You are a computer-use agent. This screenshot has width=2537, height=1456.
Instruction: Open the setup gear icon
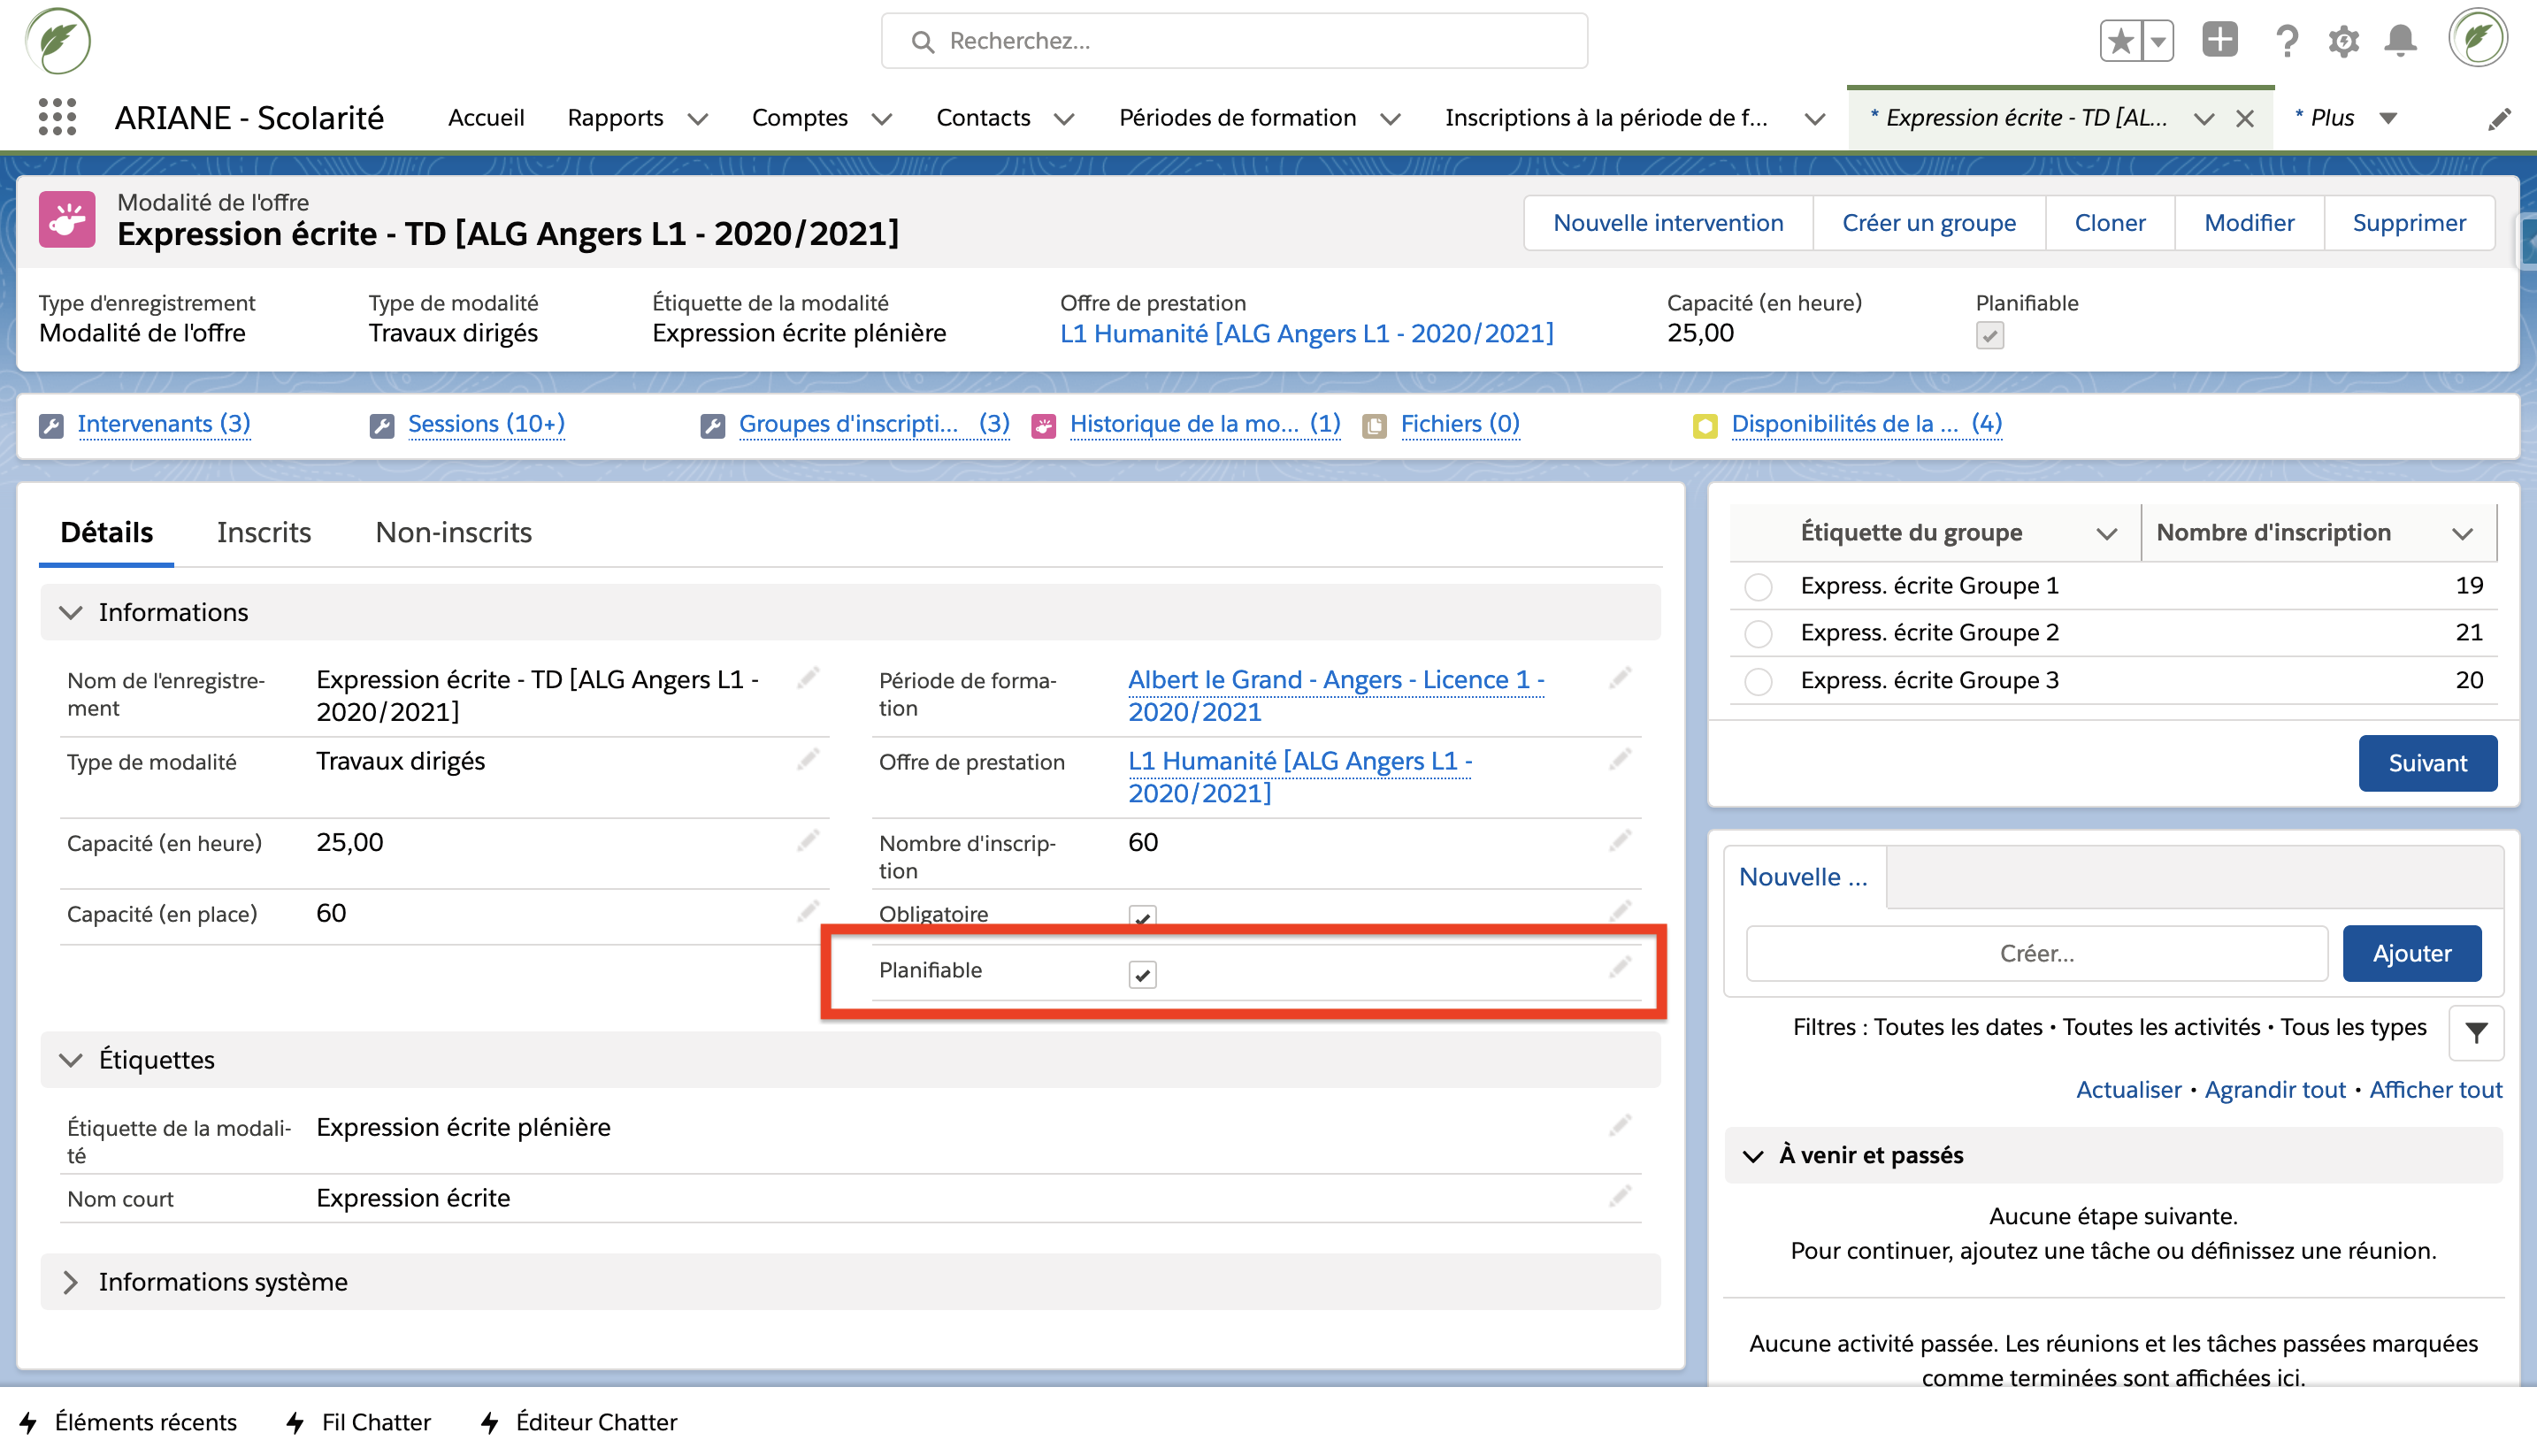point(2343,41)
